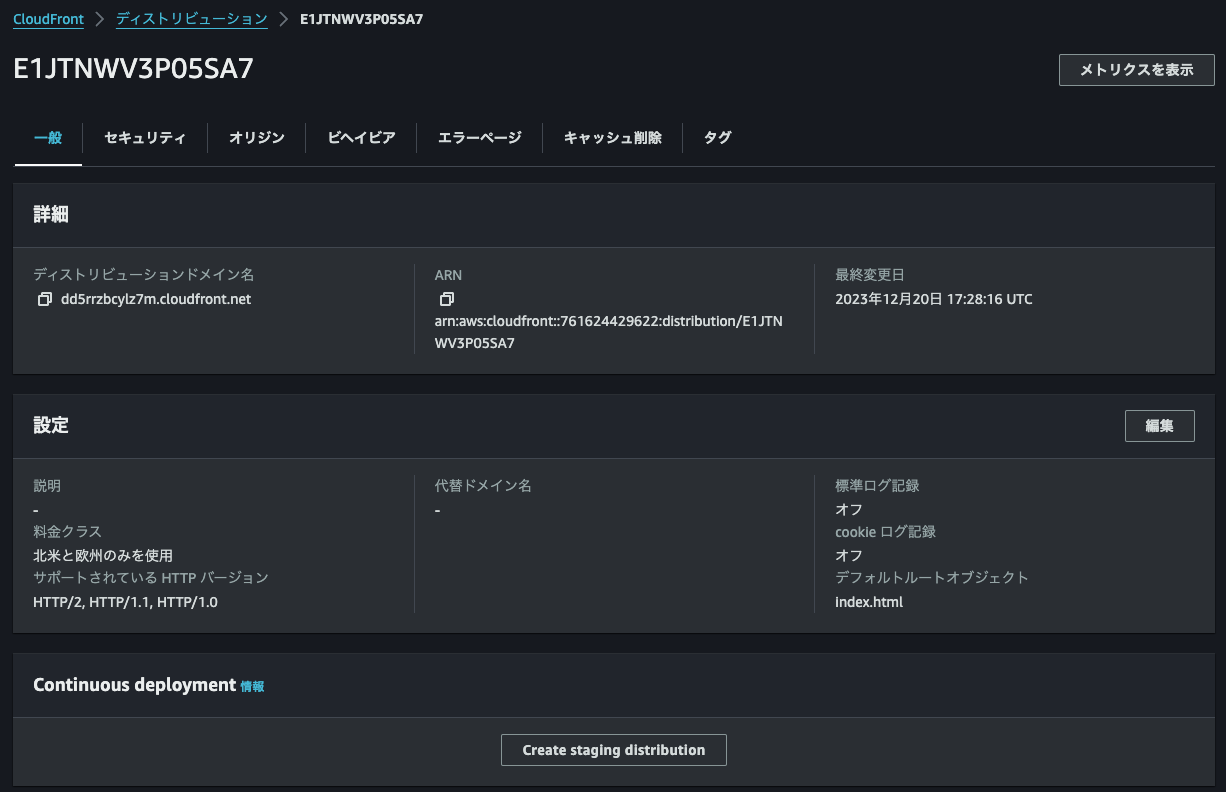Click the Continuous deployment heading
The image size is (1226, 792).
tap(134, 685)
